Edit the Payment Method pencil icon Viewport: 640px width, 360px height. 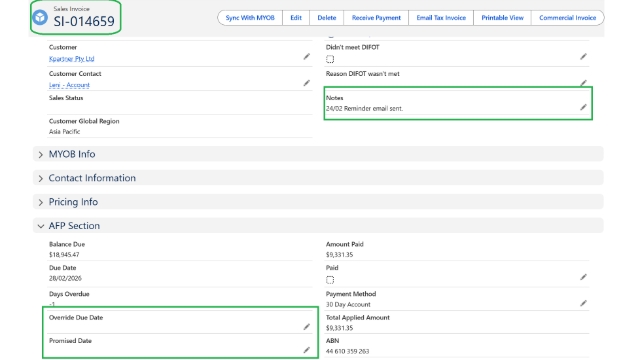click(x=583, y=303)
